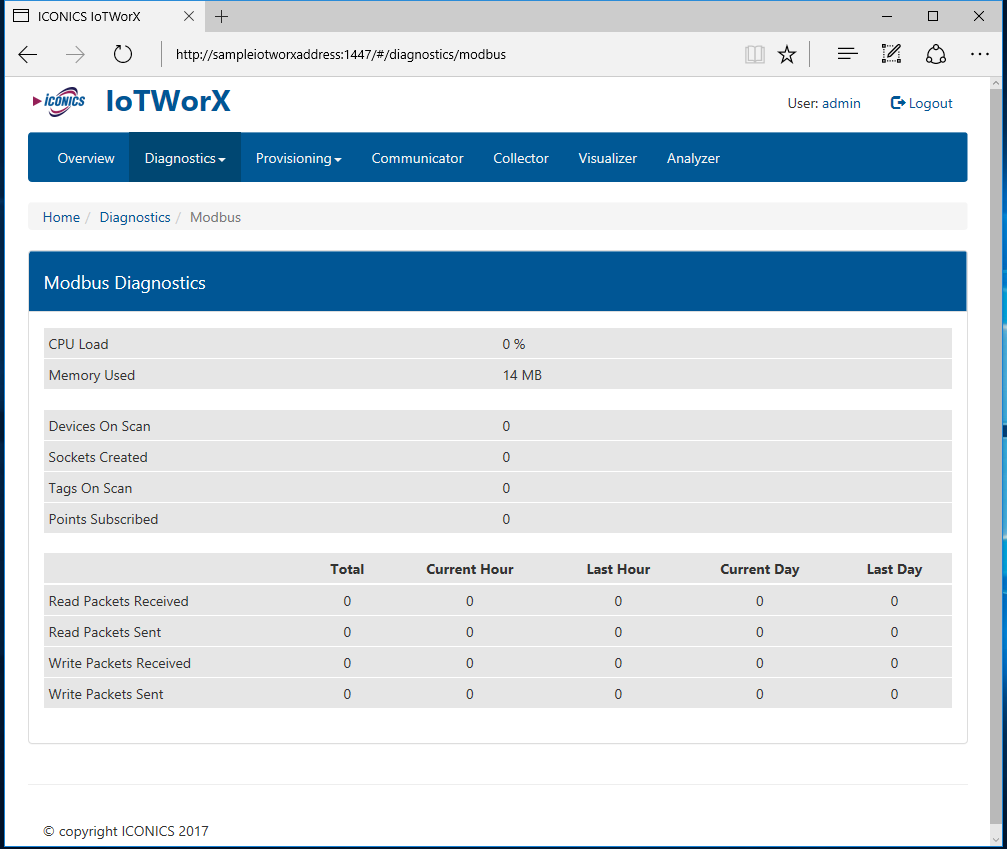Open the Analyzer menu item

tap(693, 158)
